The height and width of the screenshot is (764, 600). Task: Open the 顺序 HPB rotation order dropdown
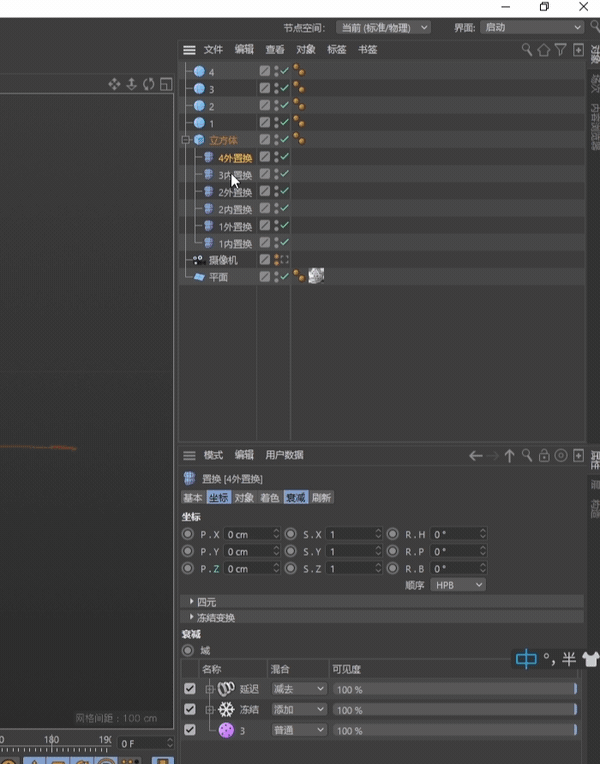[x=458, y=585]
